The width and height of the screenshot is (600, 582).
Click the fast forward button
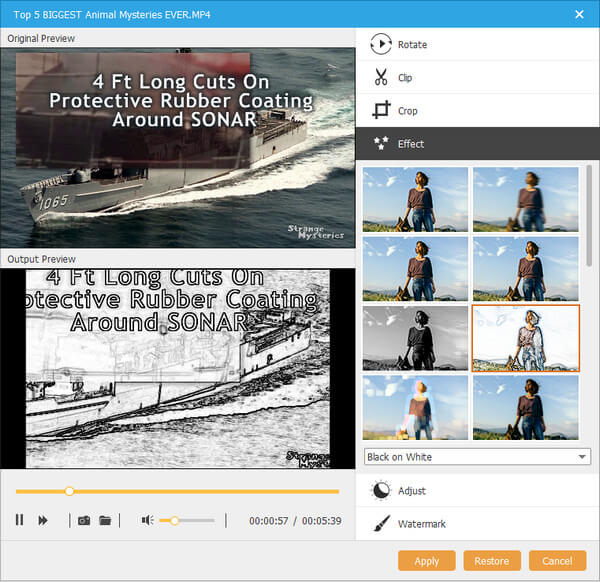43,520
